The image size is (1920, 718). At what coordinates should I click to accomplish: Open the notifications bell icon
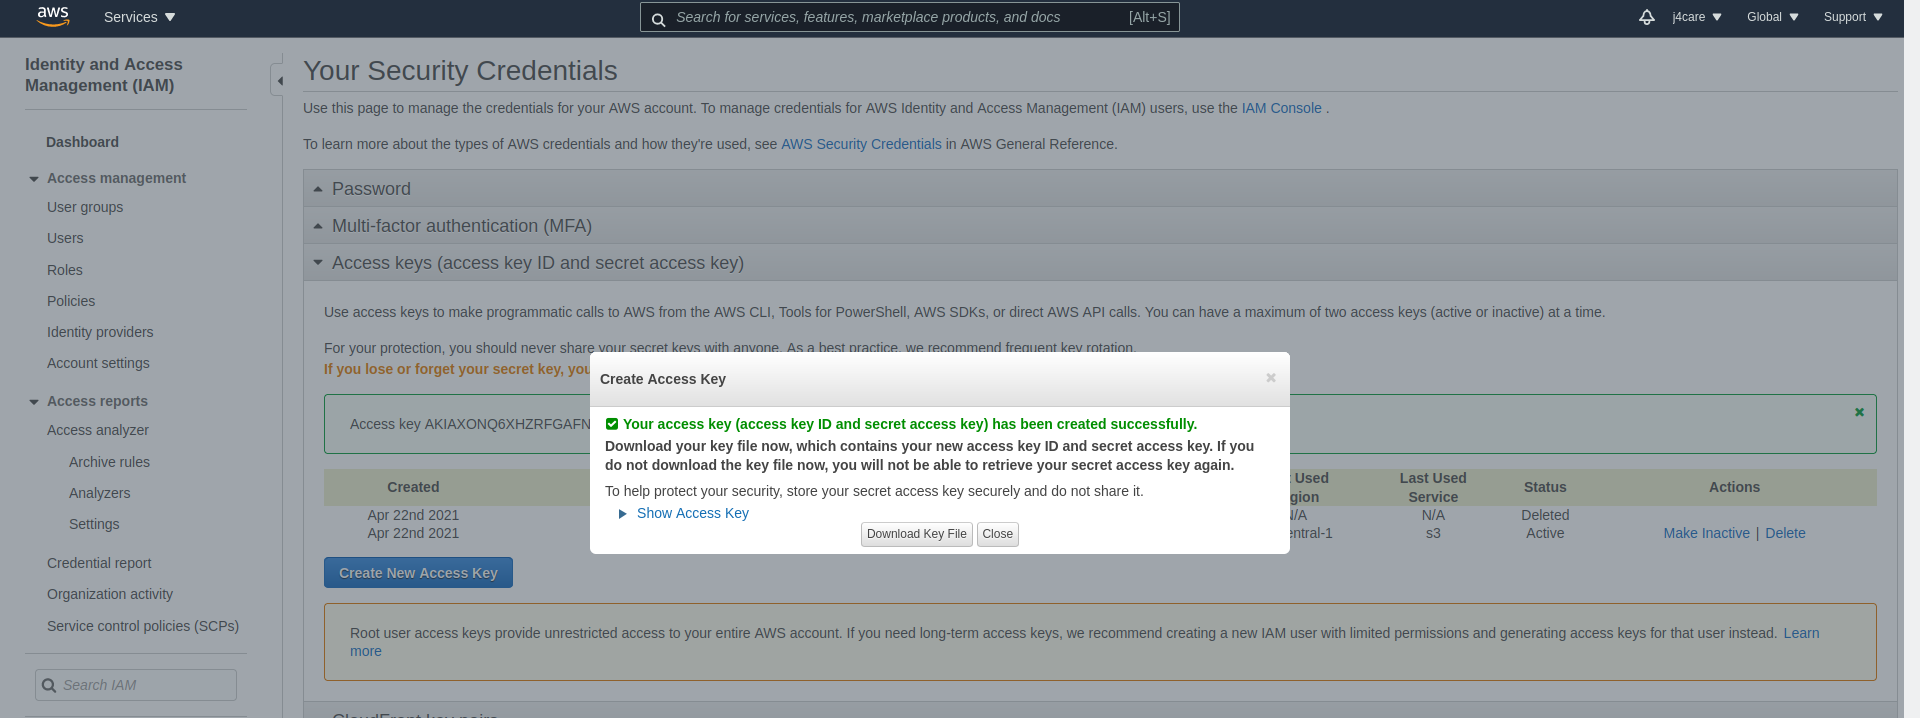(1647, 17)
